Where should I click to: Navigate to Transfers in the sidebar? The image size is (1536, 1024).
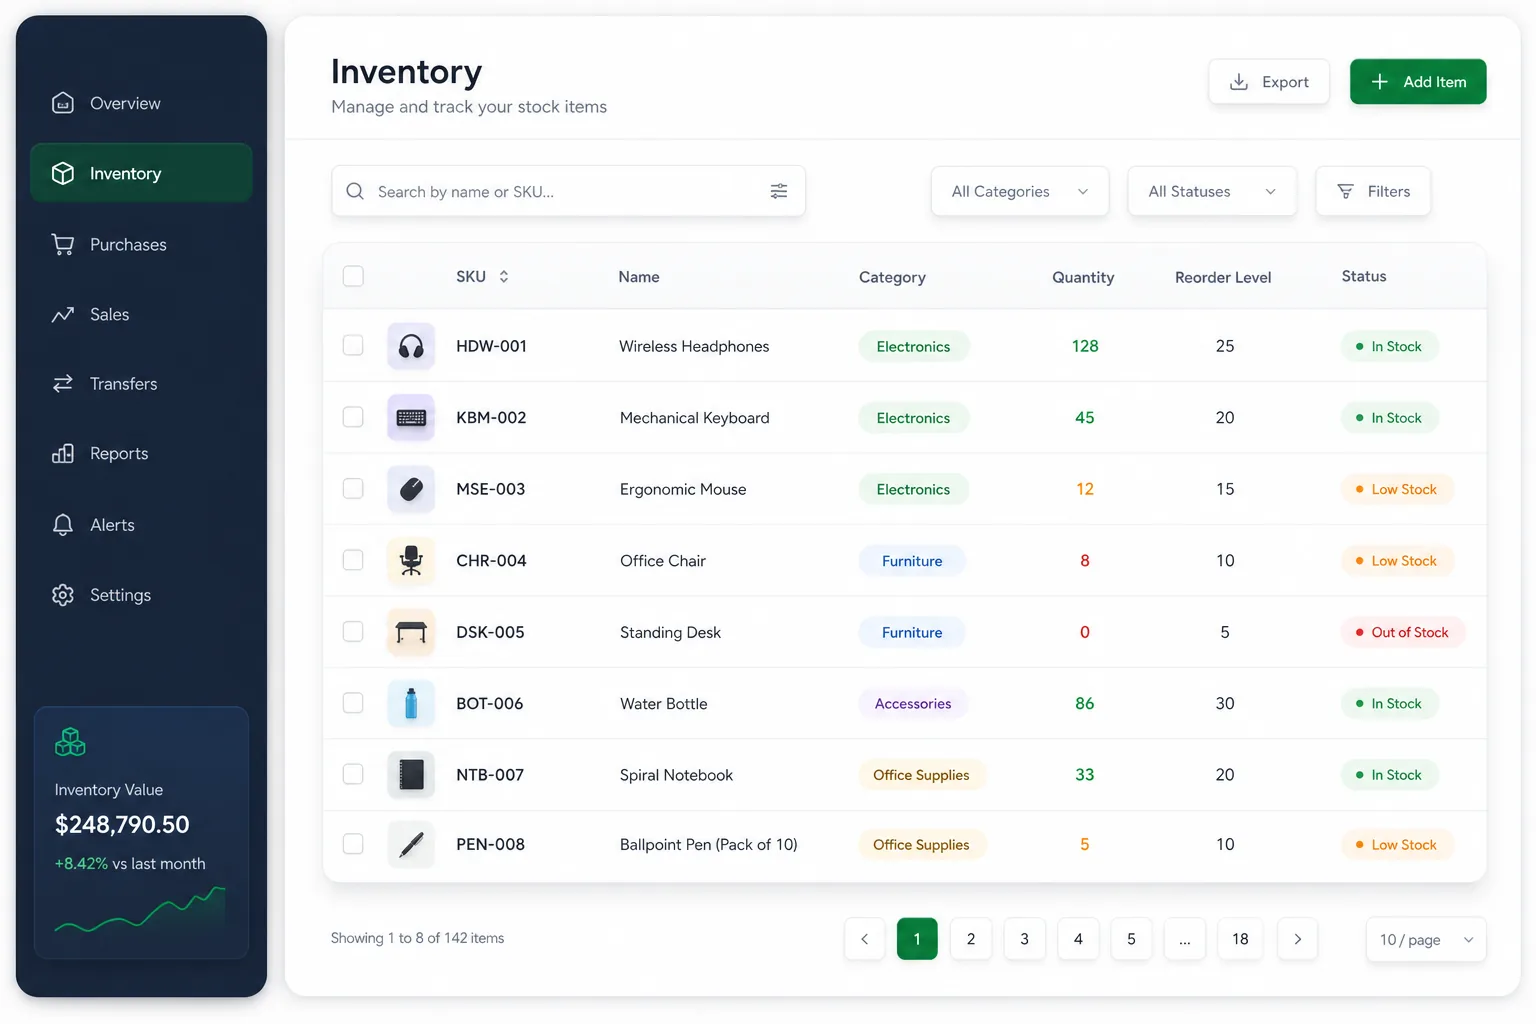click(141, 384)
